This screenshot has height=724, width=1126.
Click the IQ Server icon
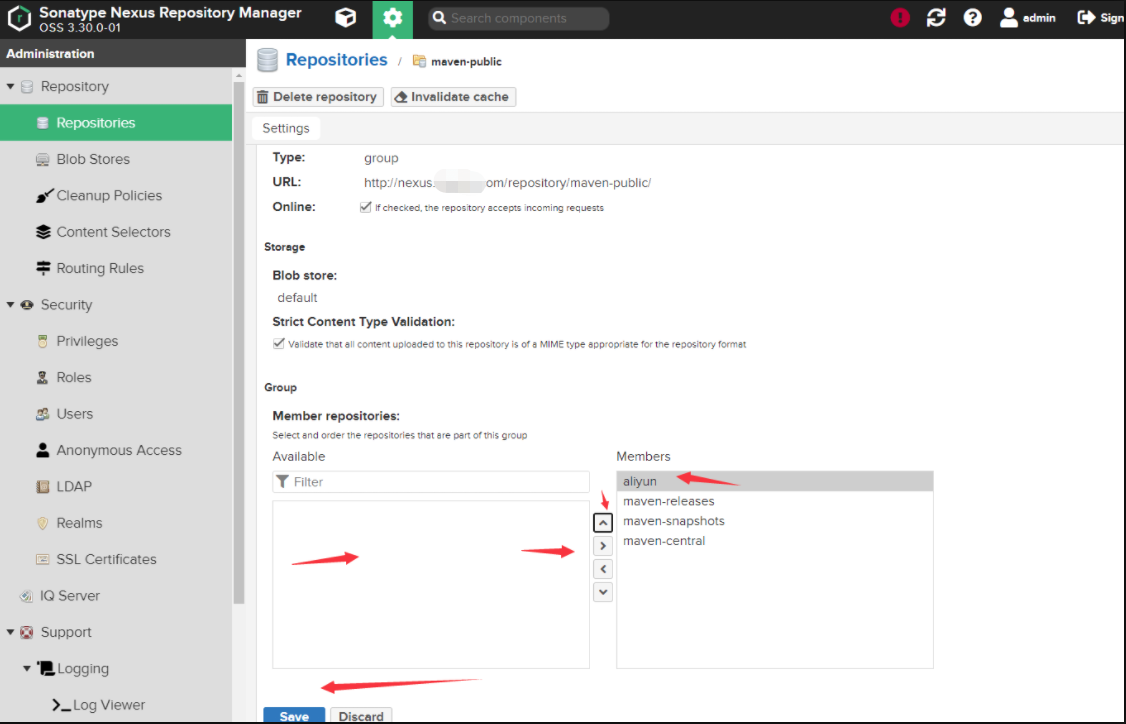click(27, 595)
